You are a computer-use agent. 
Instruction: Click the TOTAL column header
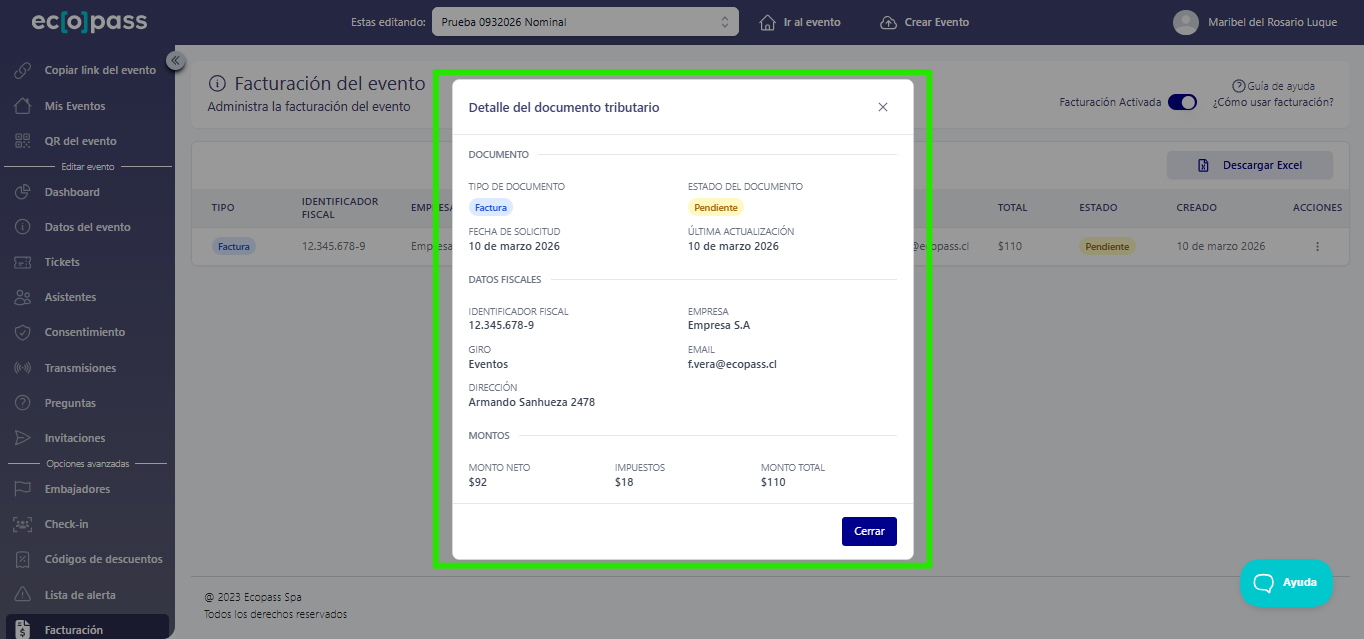tap(1012, 208)
